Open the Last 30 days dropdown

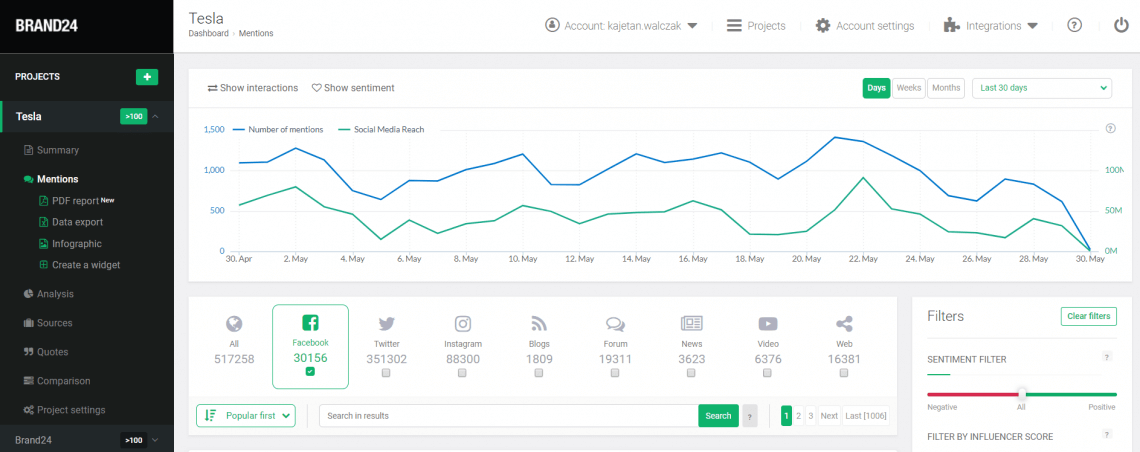1042,88
